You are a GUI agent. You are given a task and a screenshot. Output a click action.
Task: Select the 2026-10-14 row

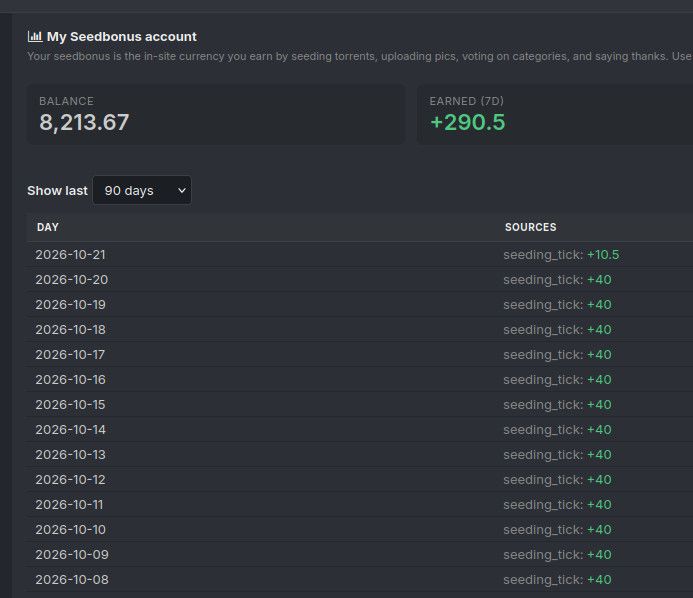(x=360, y=430)
